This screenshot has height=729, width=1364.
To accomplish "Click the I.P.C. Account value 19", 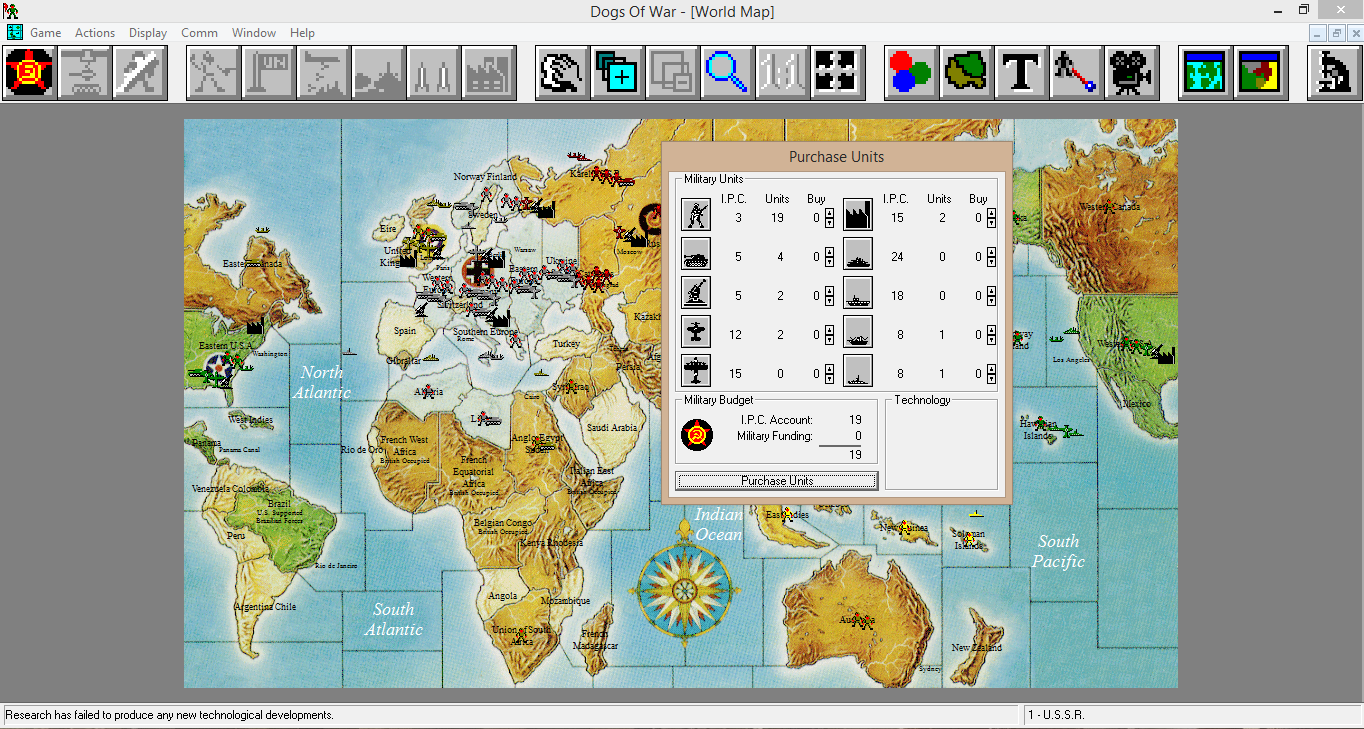I will click(855, 420).
